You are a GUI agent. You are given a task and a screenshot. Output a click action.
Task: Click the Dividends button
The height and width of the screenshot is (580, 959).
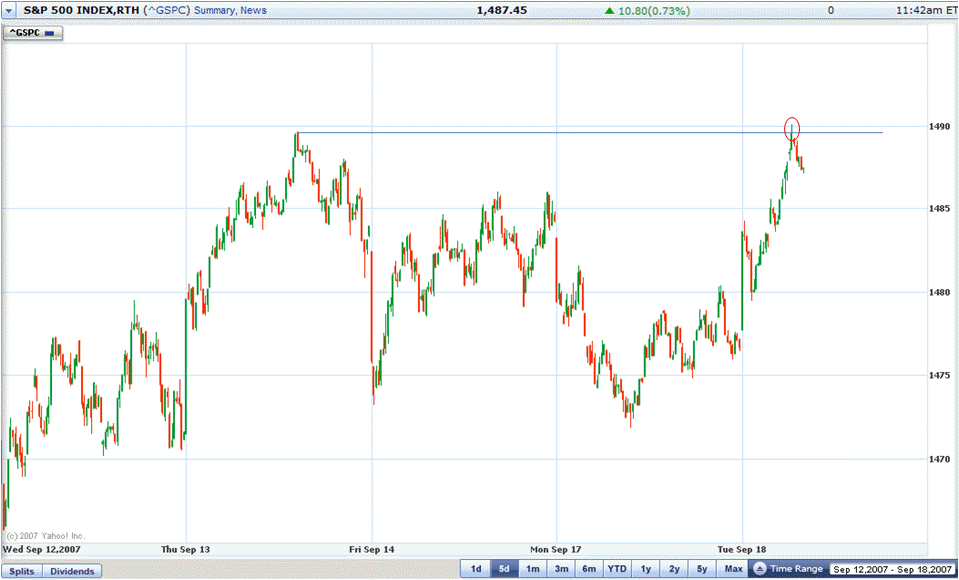[x=72, y=571]
